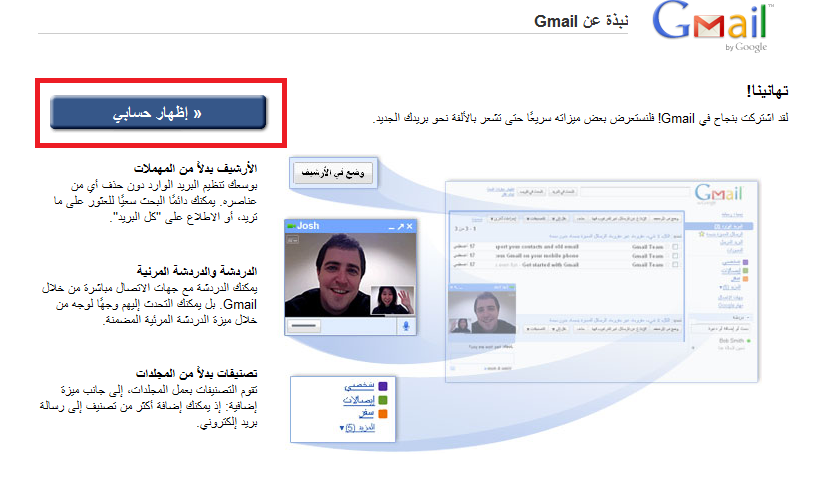Image resolution: width=814 pixels, height=479 pixels.
Task: Click the chat message input field under Josh's video
Action: (342, 326)
